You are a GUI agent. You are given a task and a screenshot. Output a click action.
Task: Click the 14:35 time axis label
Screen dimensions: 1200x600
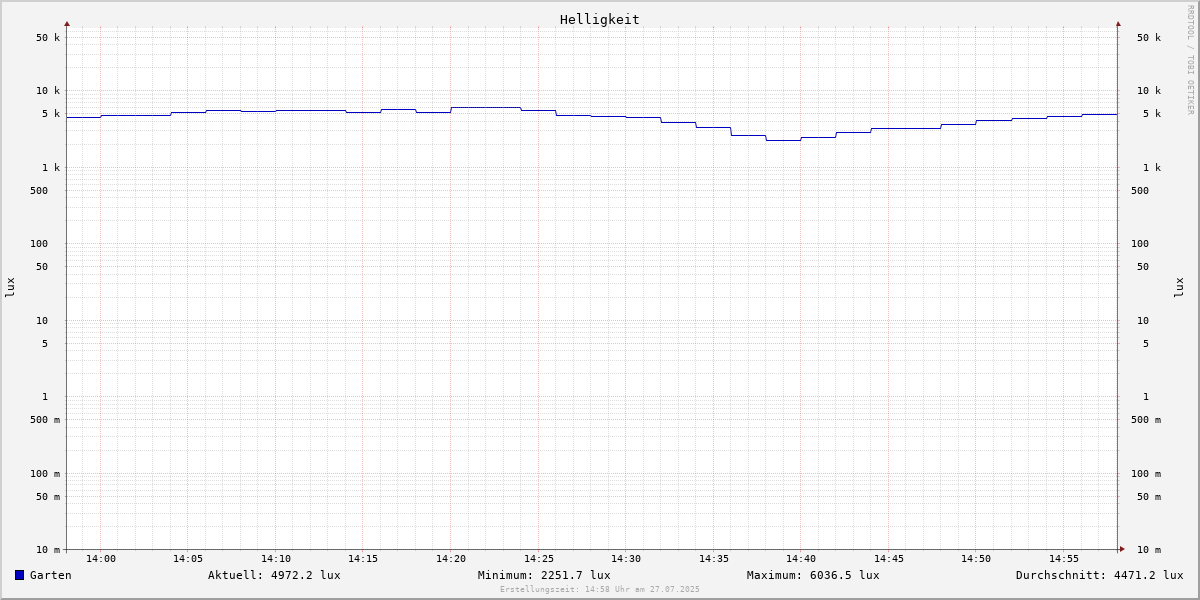(714, 559)
